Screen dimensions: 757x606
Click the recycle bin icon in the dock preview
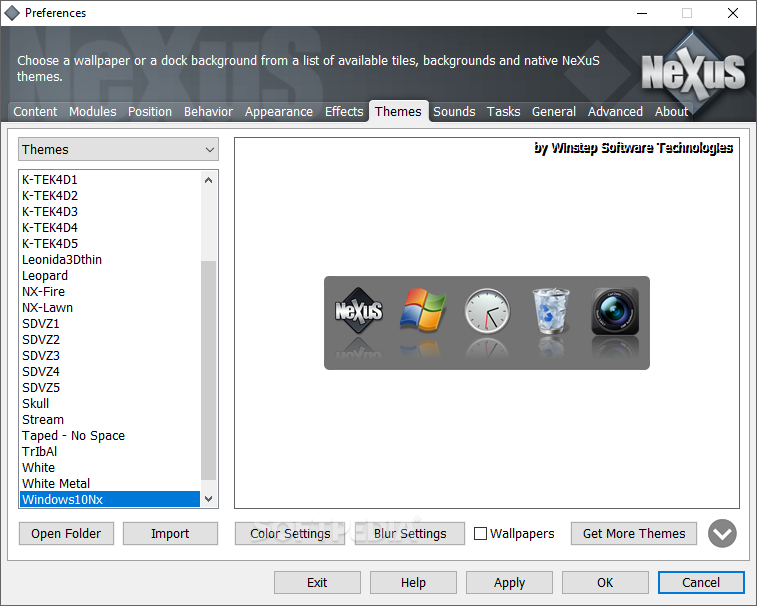[x=551, y=311]
